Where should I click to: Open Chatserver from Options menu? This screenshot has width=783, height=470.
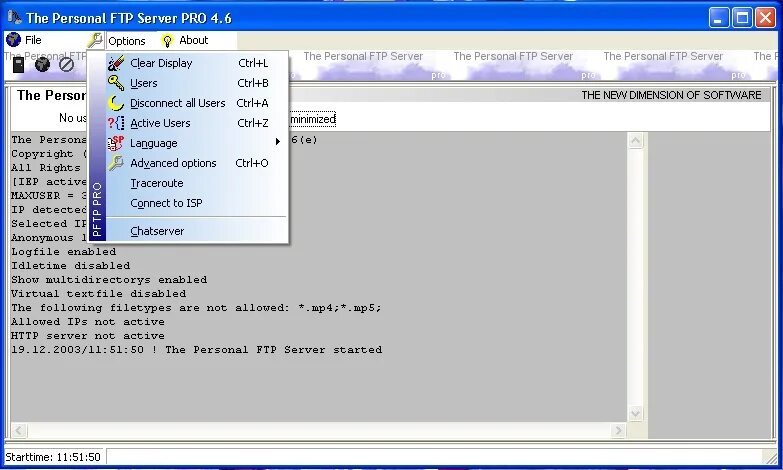(x=188, y=231)
